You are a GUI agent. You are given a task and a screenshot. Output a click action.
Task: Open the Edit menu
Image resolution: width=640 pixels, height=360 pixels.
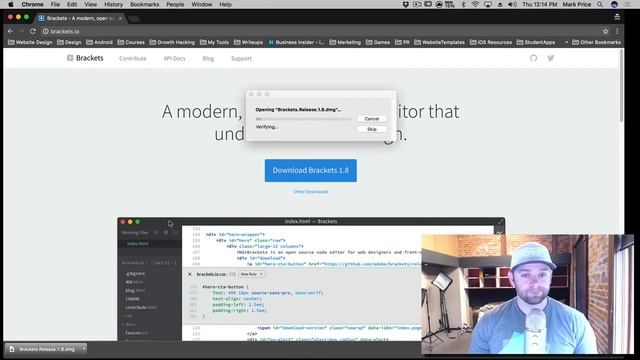(72, 4)
